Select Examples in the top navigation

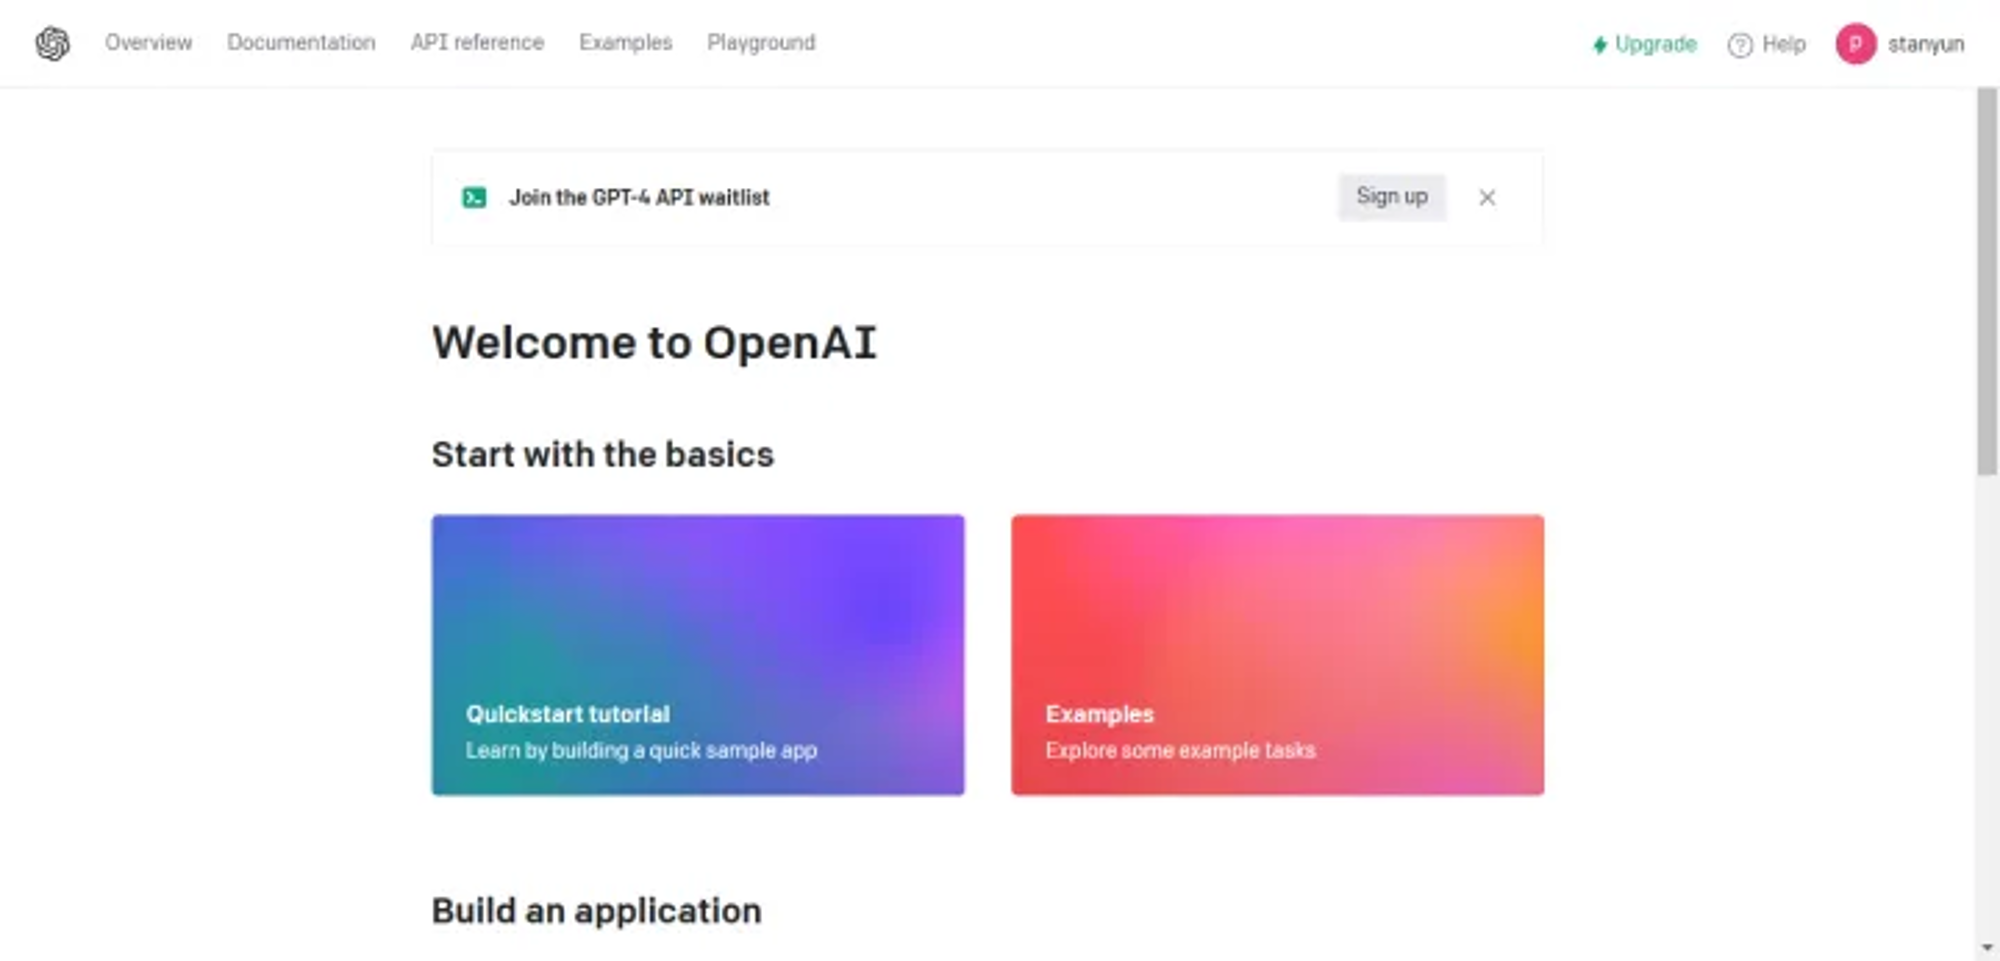(x=626, y=43)
